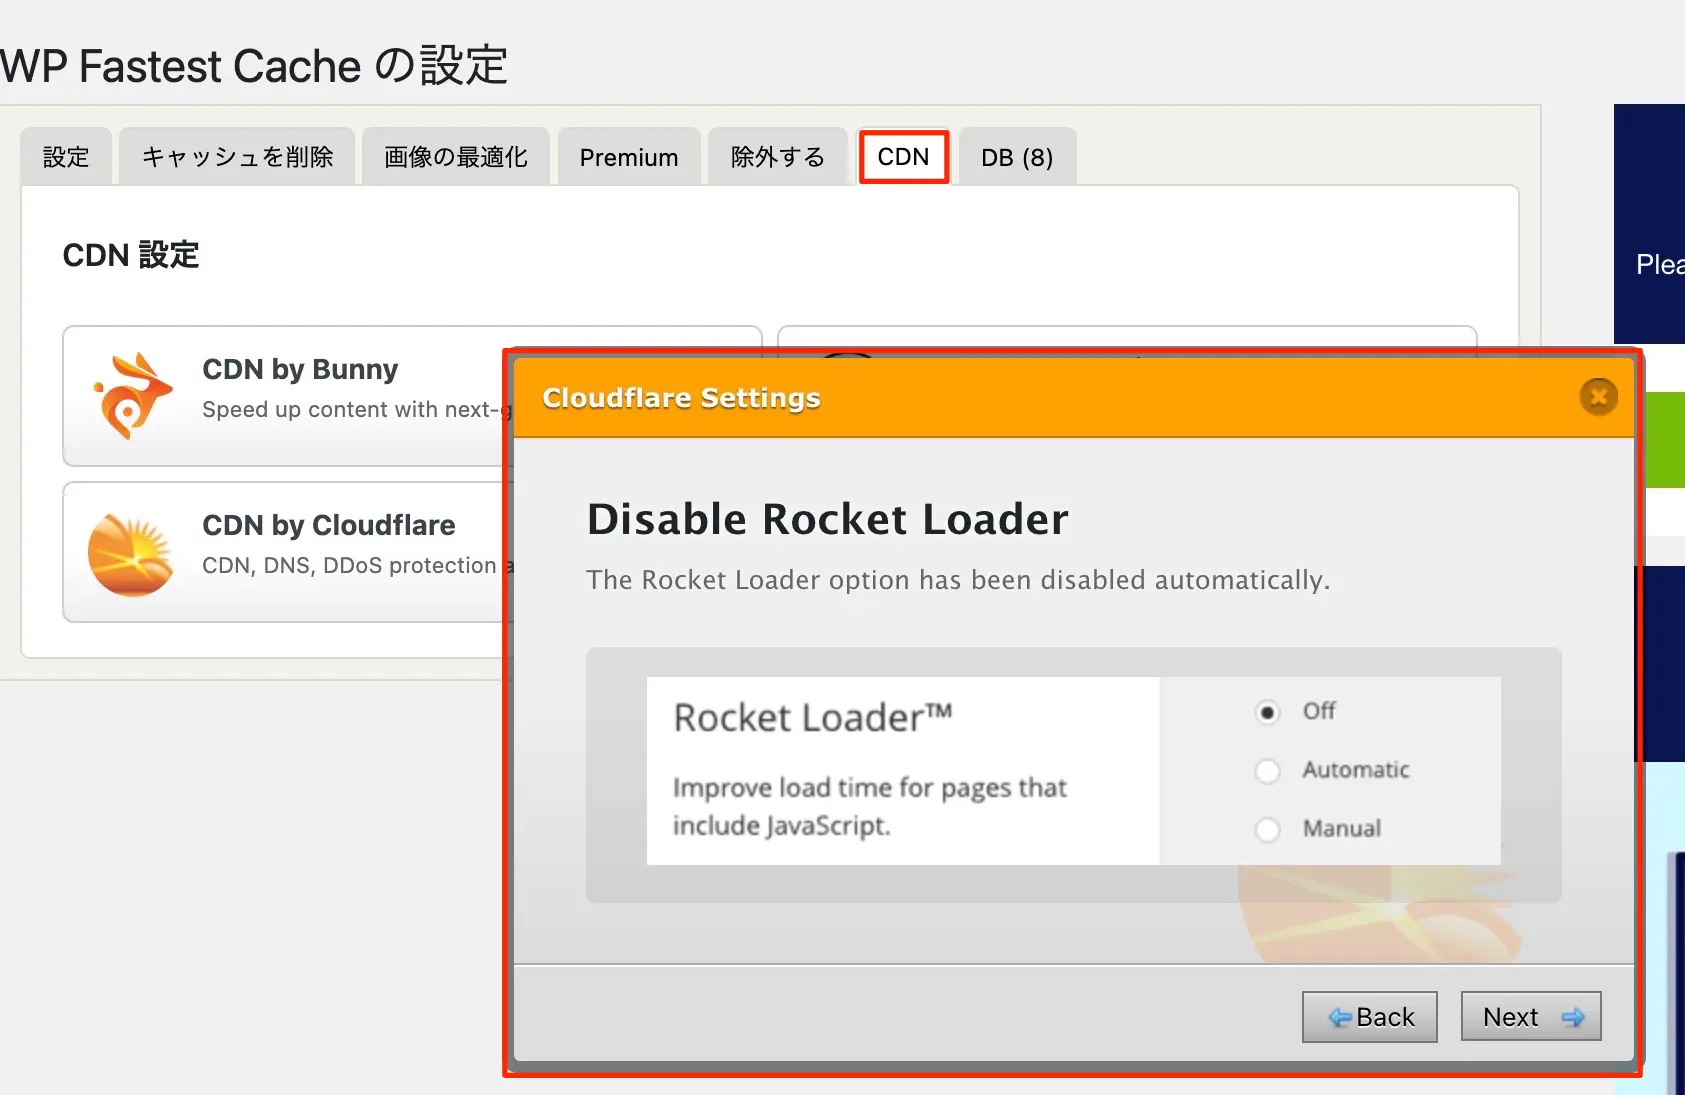Screen dimensions: 1685x1095
Task: Set Rocket Loader to Automatic
Action: coord(1267,771)
